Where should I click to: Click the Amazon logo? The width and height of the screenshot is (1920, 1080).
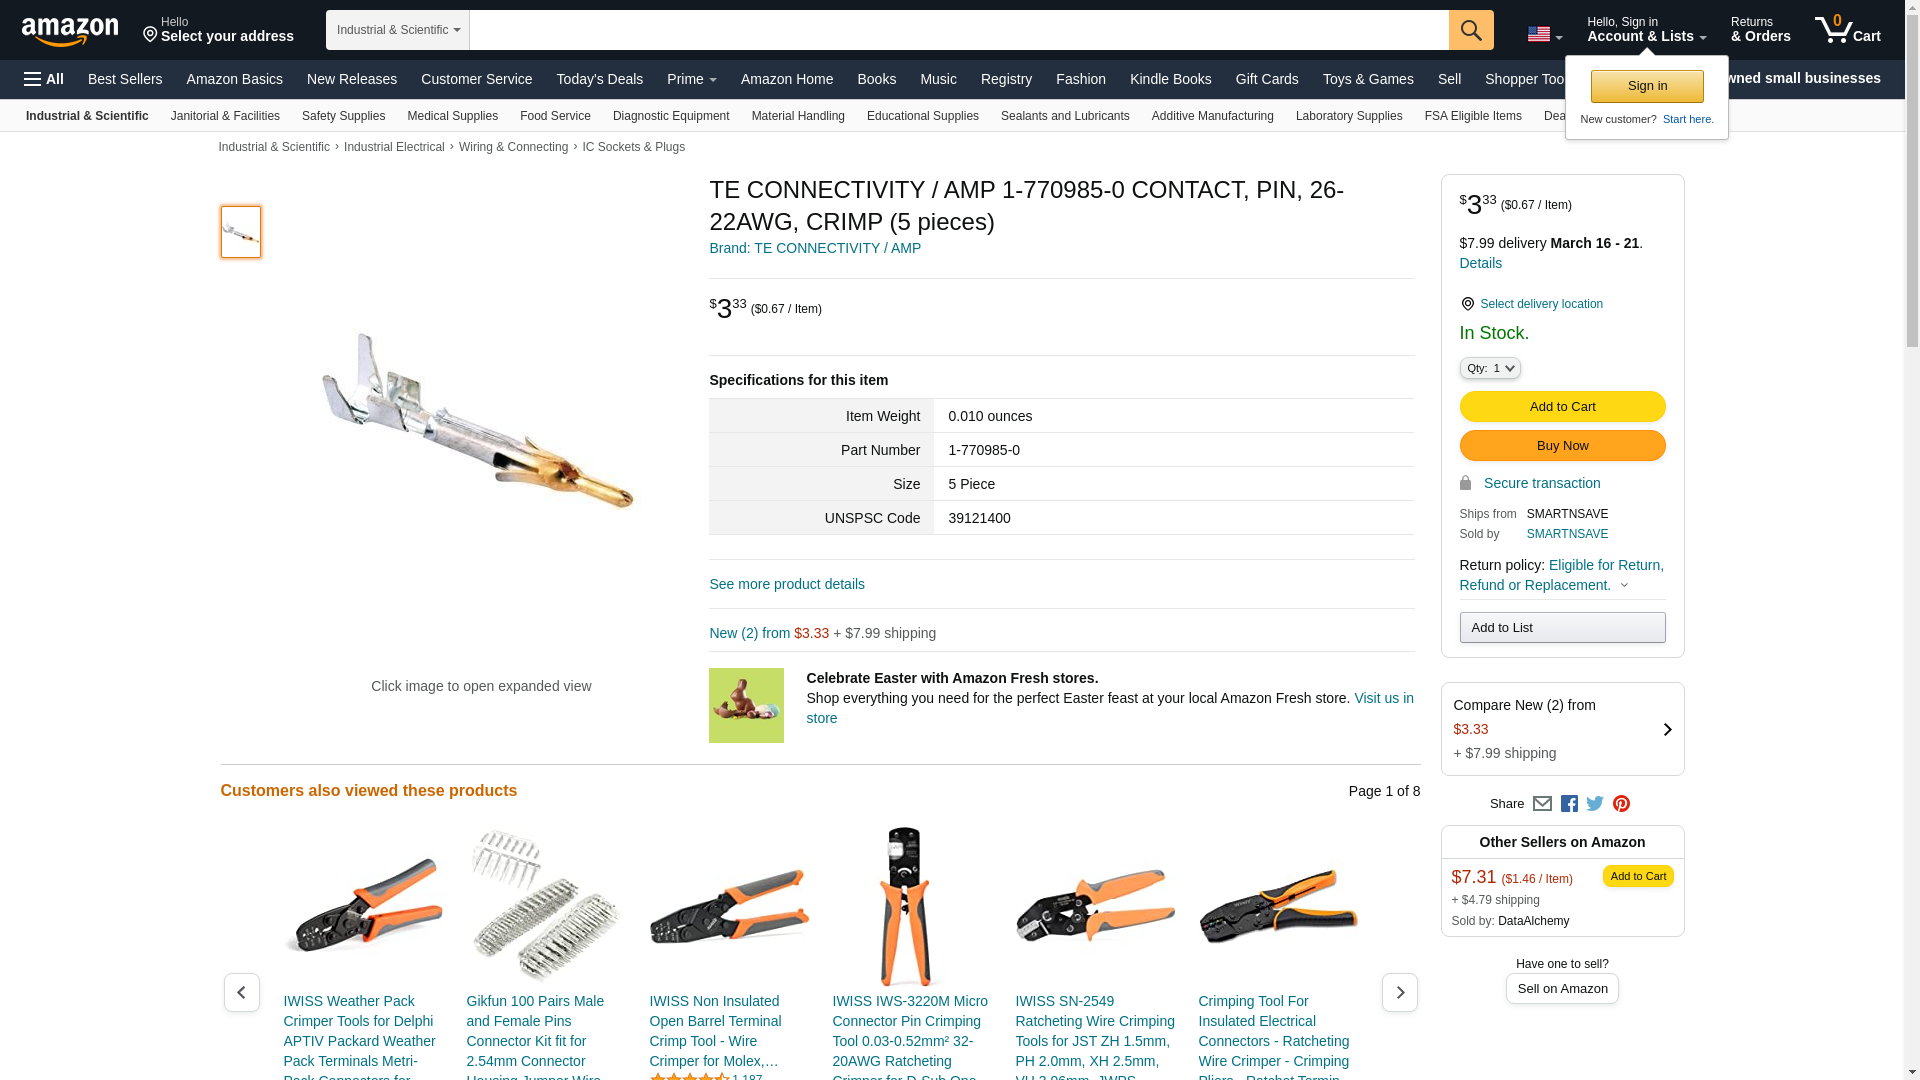(70, 31)
